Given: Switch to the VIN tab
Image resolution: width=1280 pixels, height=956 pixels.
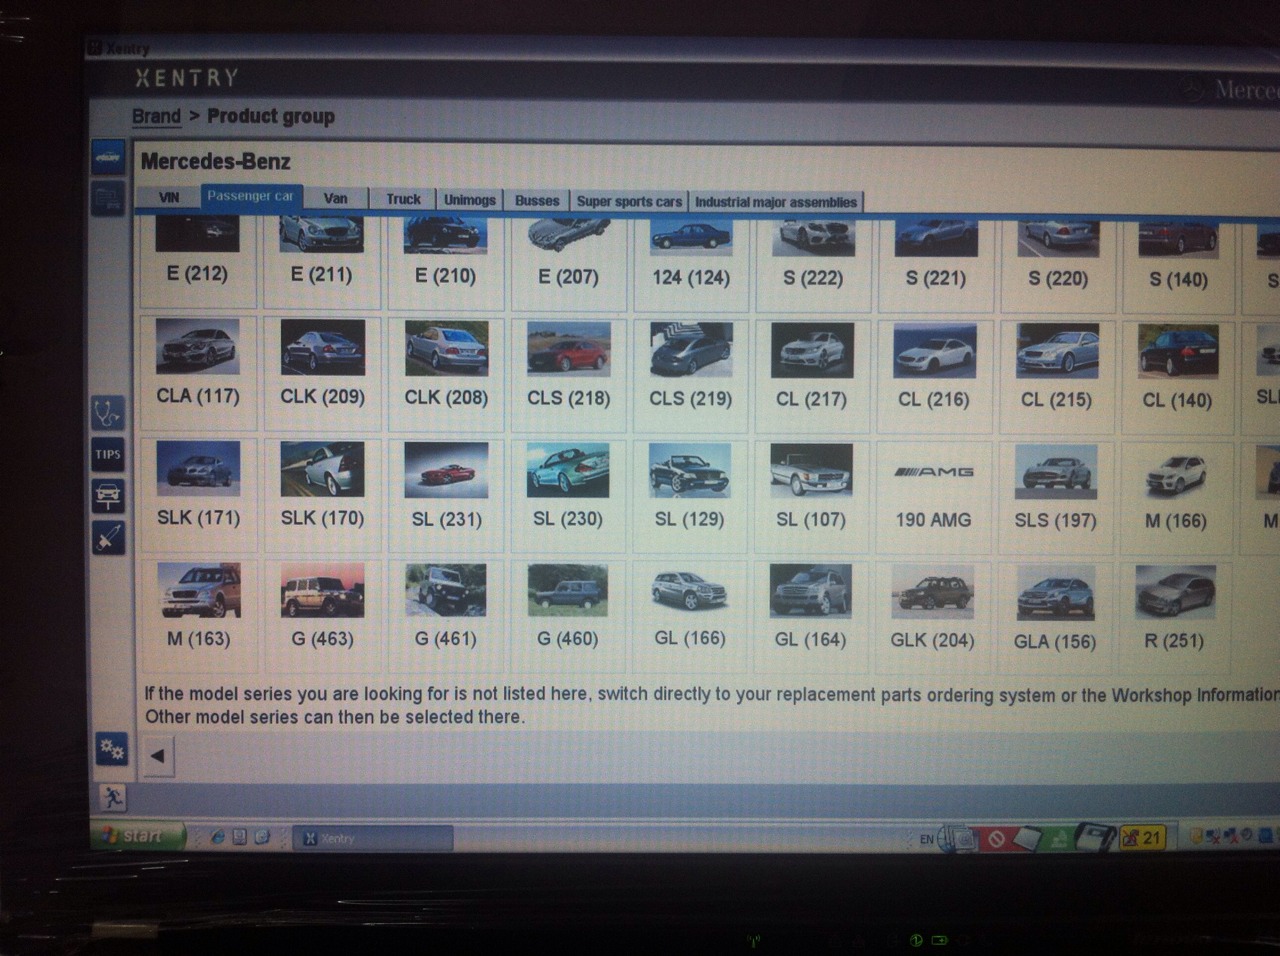Looking at the screenshot, I should tap(169, 198).
